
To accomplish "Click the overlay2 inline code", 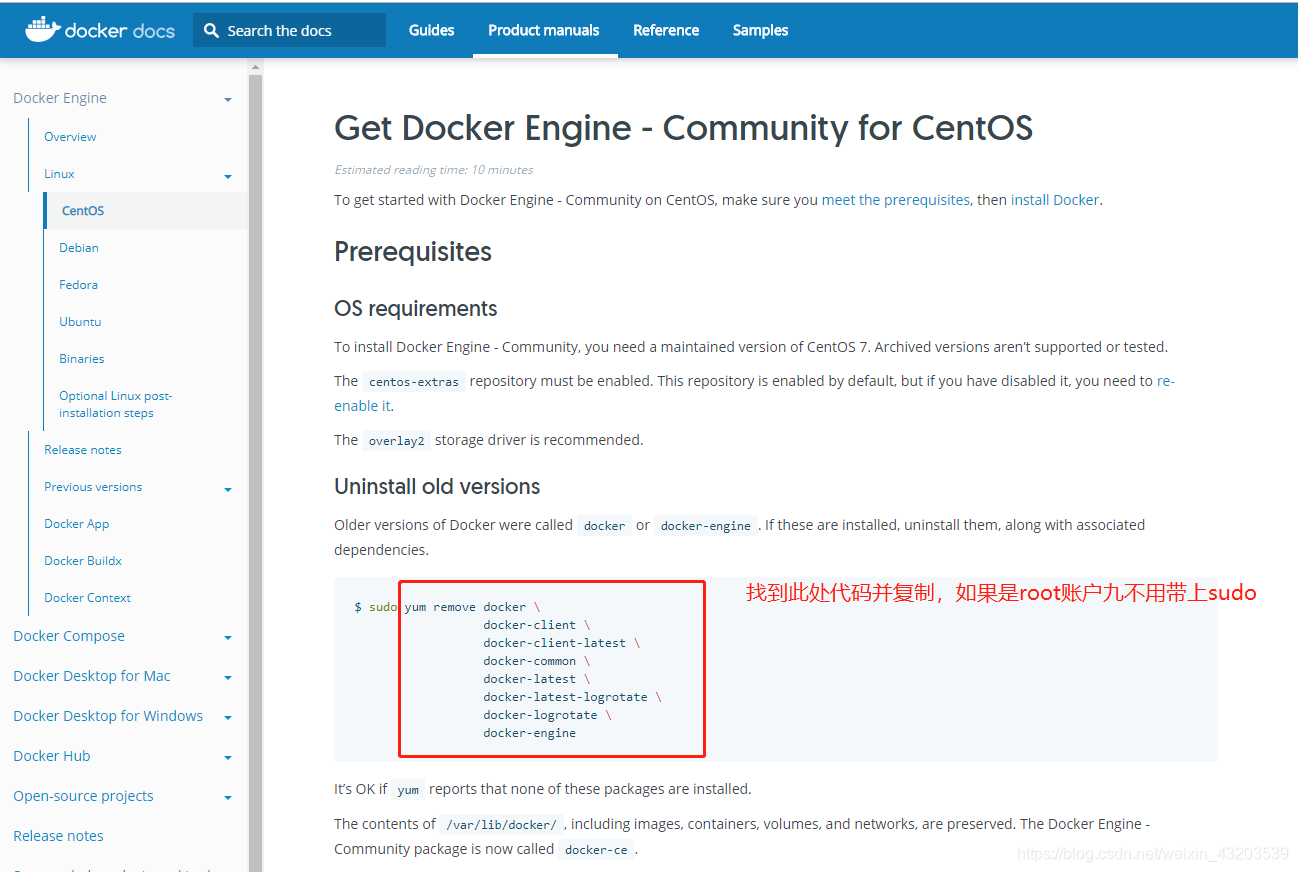I will [x=396, y=441].
